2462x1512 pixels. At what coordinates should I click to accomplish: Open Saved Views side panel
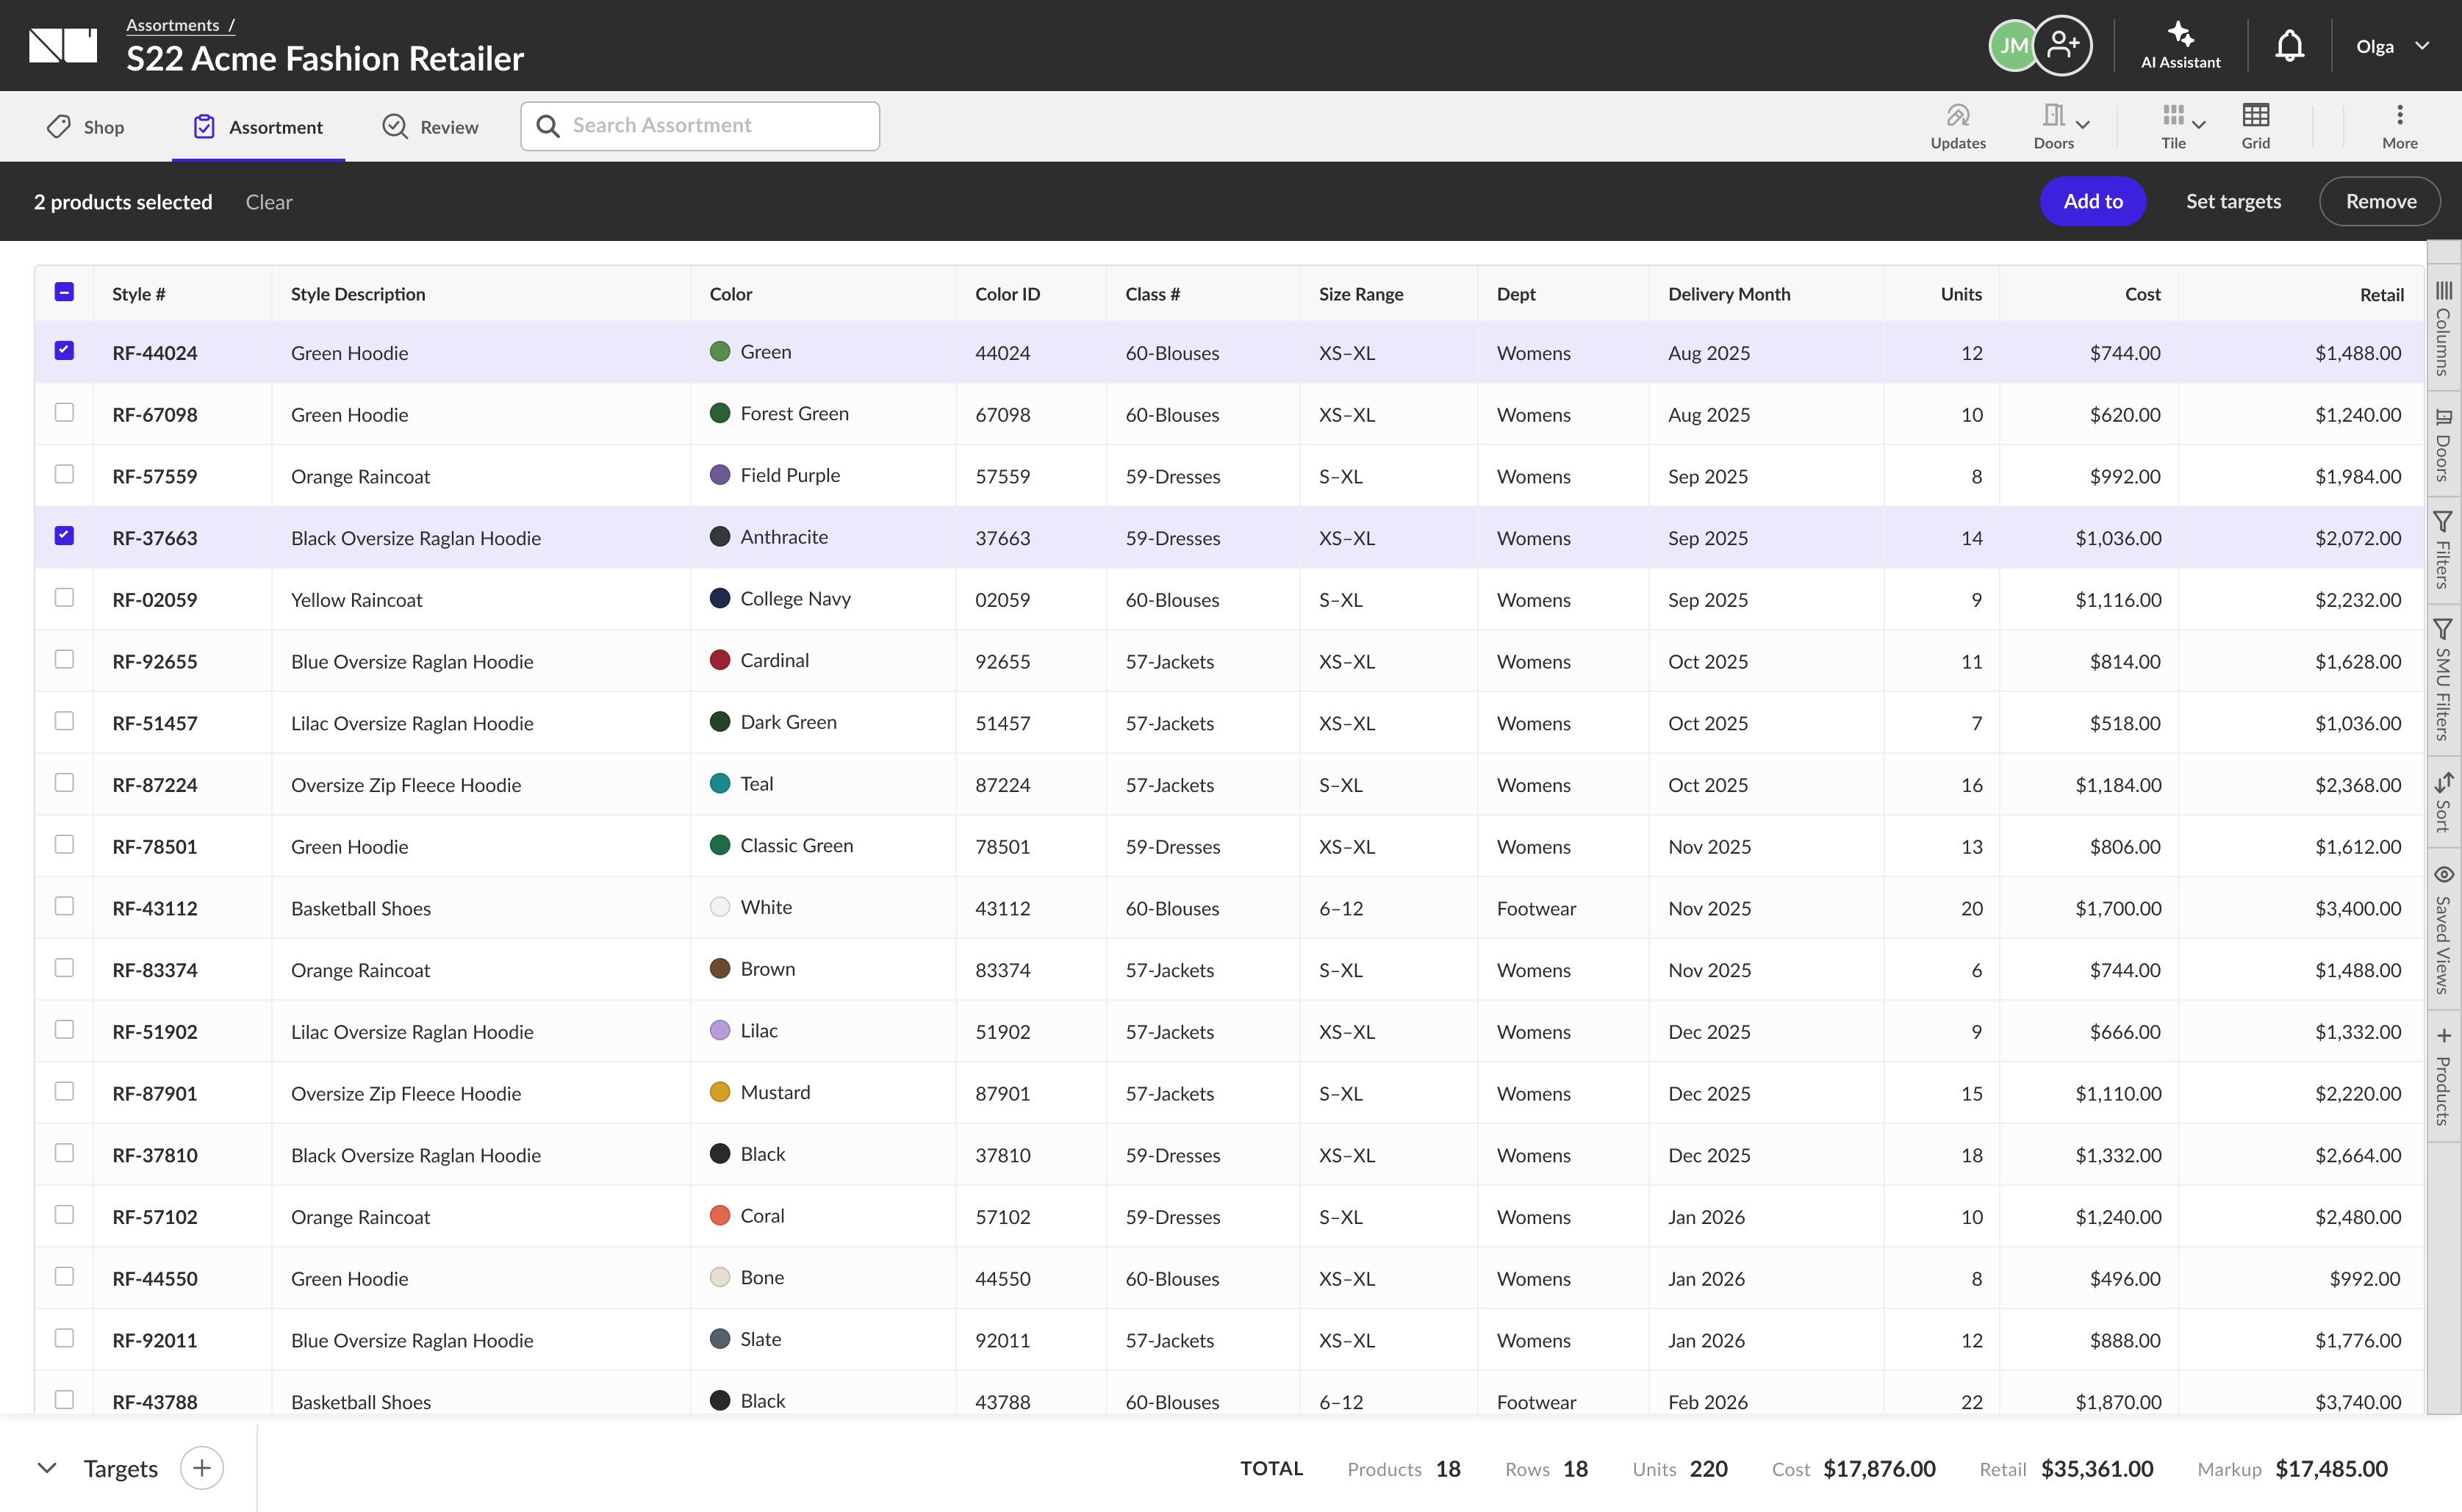(x=2443, y=930)
